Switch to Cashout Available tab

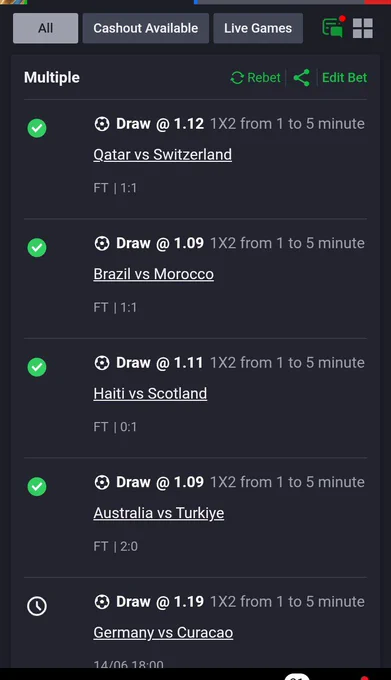tap(146, 28)
